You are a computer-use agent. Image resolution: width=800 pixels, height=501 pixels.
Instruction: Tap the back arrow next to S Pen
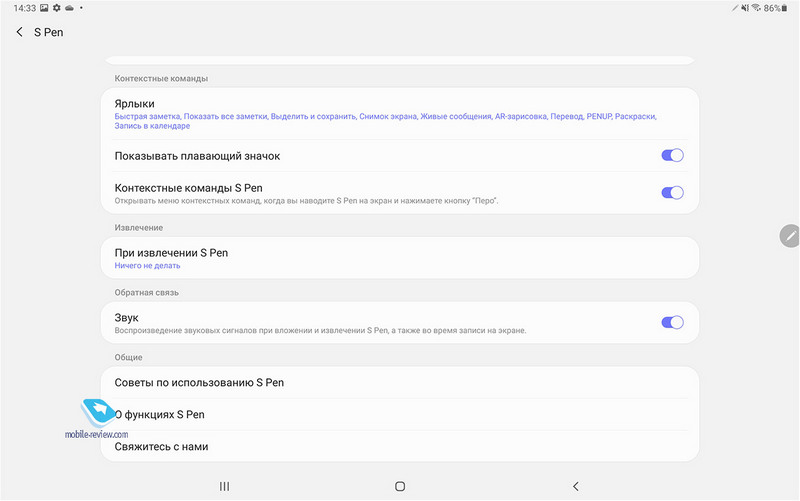(20, 33)
